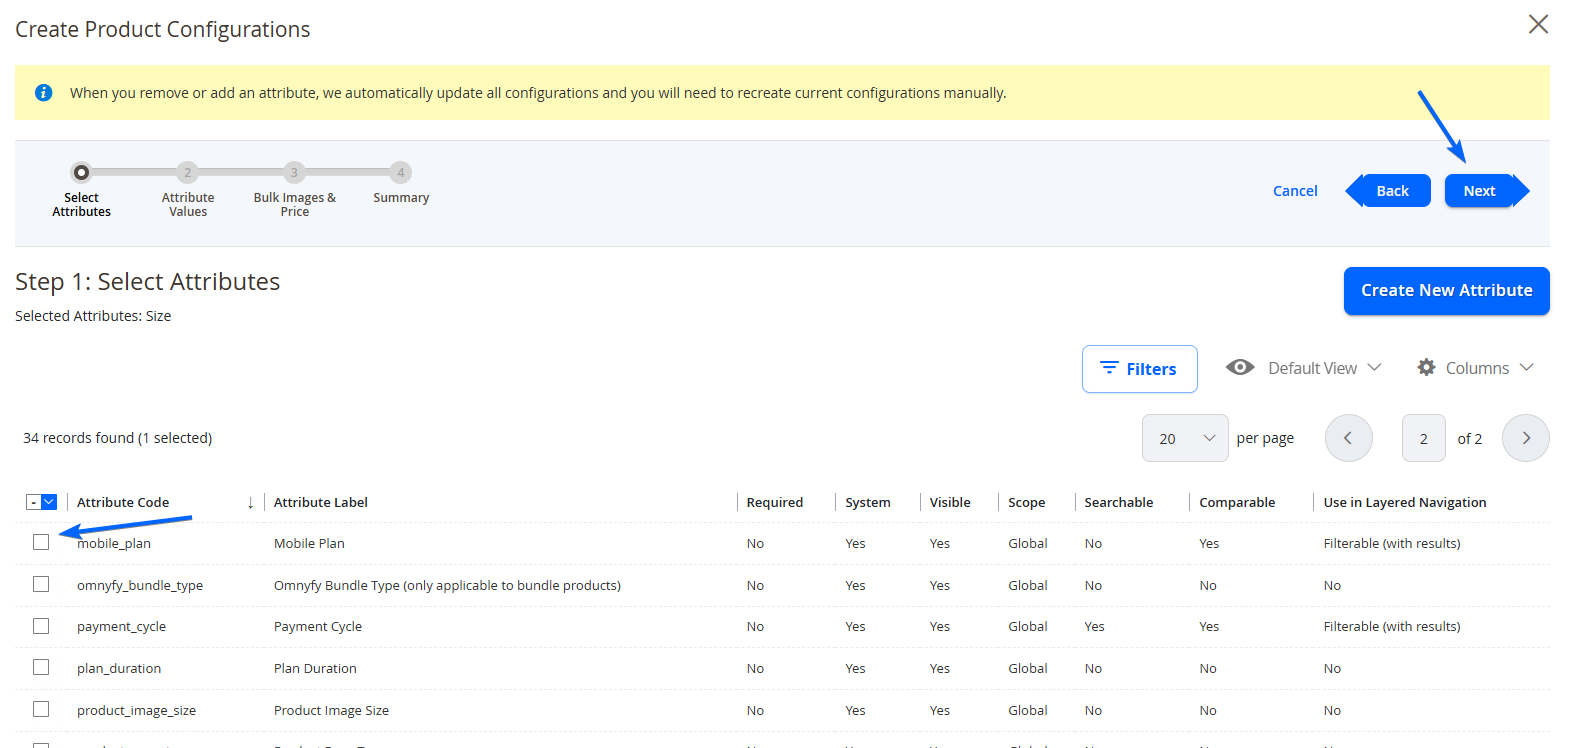This screenshot has height=748, width=1572.
Task: Sort by Searchable column header
Action: [1118, 503]
